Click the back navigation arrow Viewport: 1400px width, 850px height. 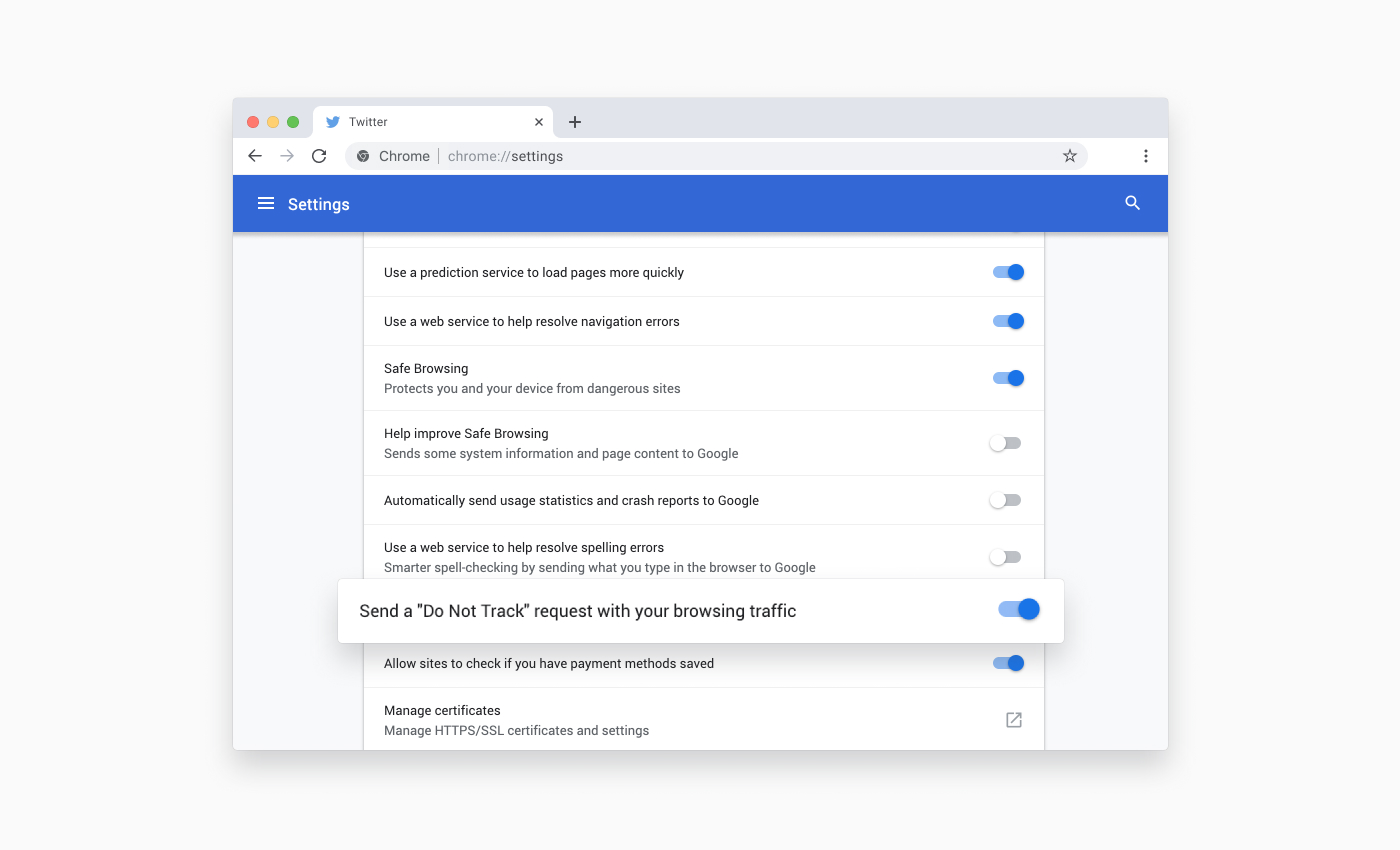255,156
